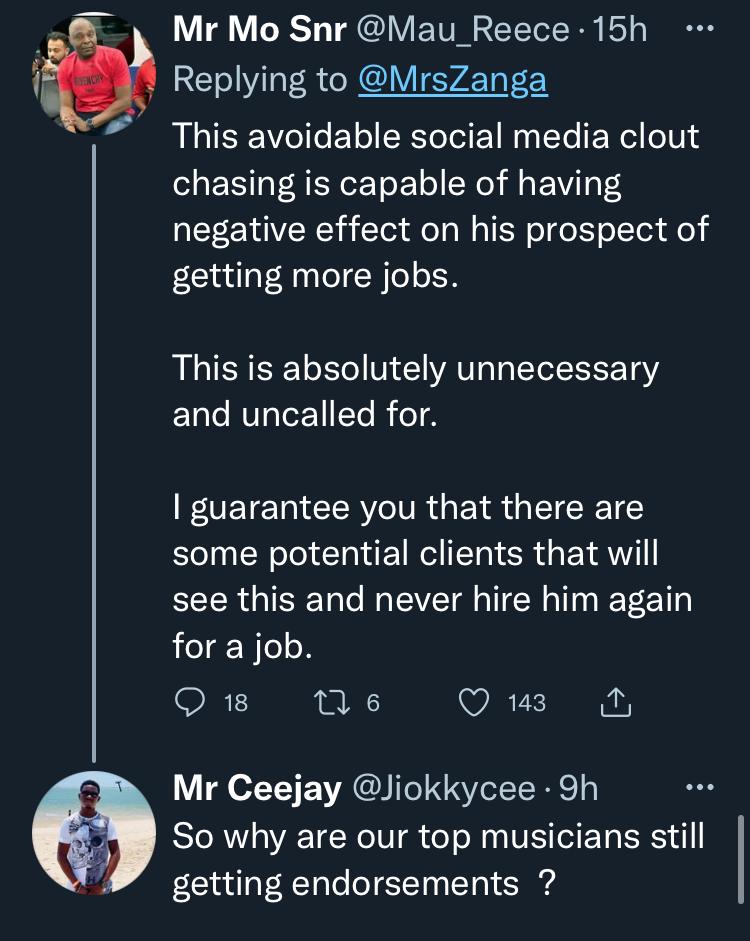Retweet Mr Mo Snr's tweet
750x941 pixels.
pyautogui.click(x=330, y=704)
